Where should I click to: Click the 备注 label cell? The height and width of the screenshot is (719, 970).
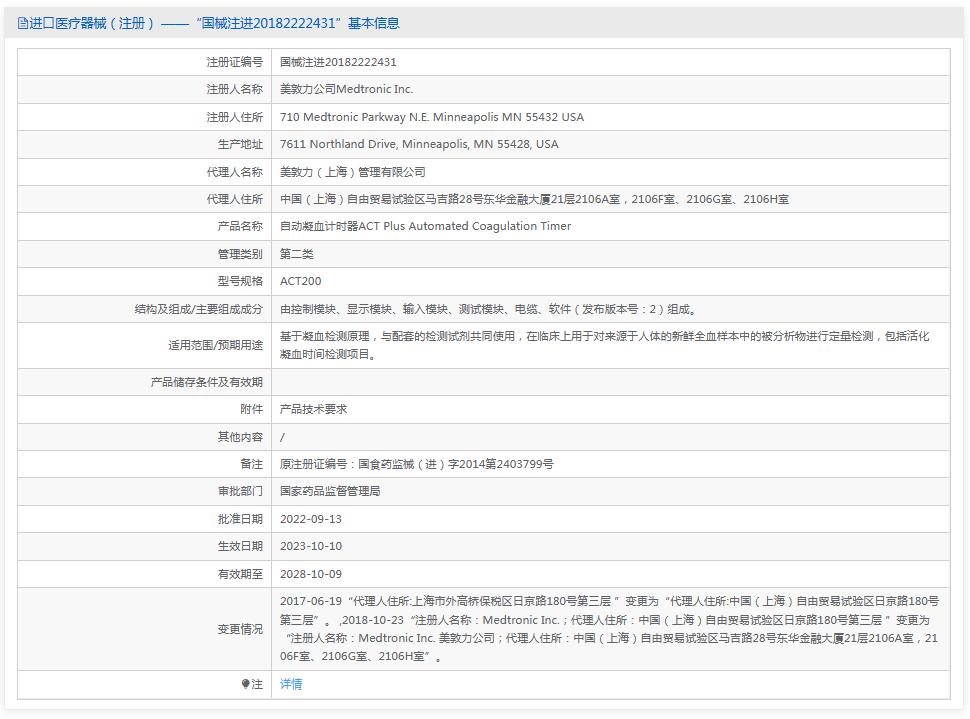144,464
